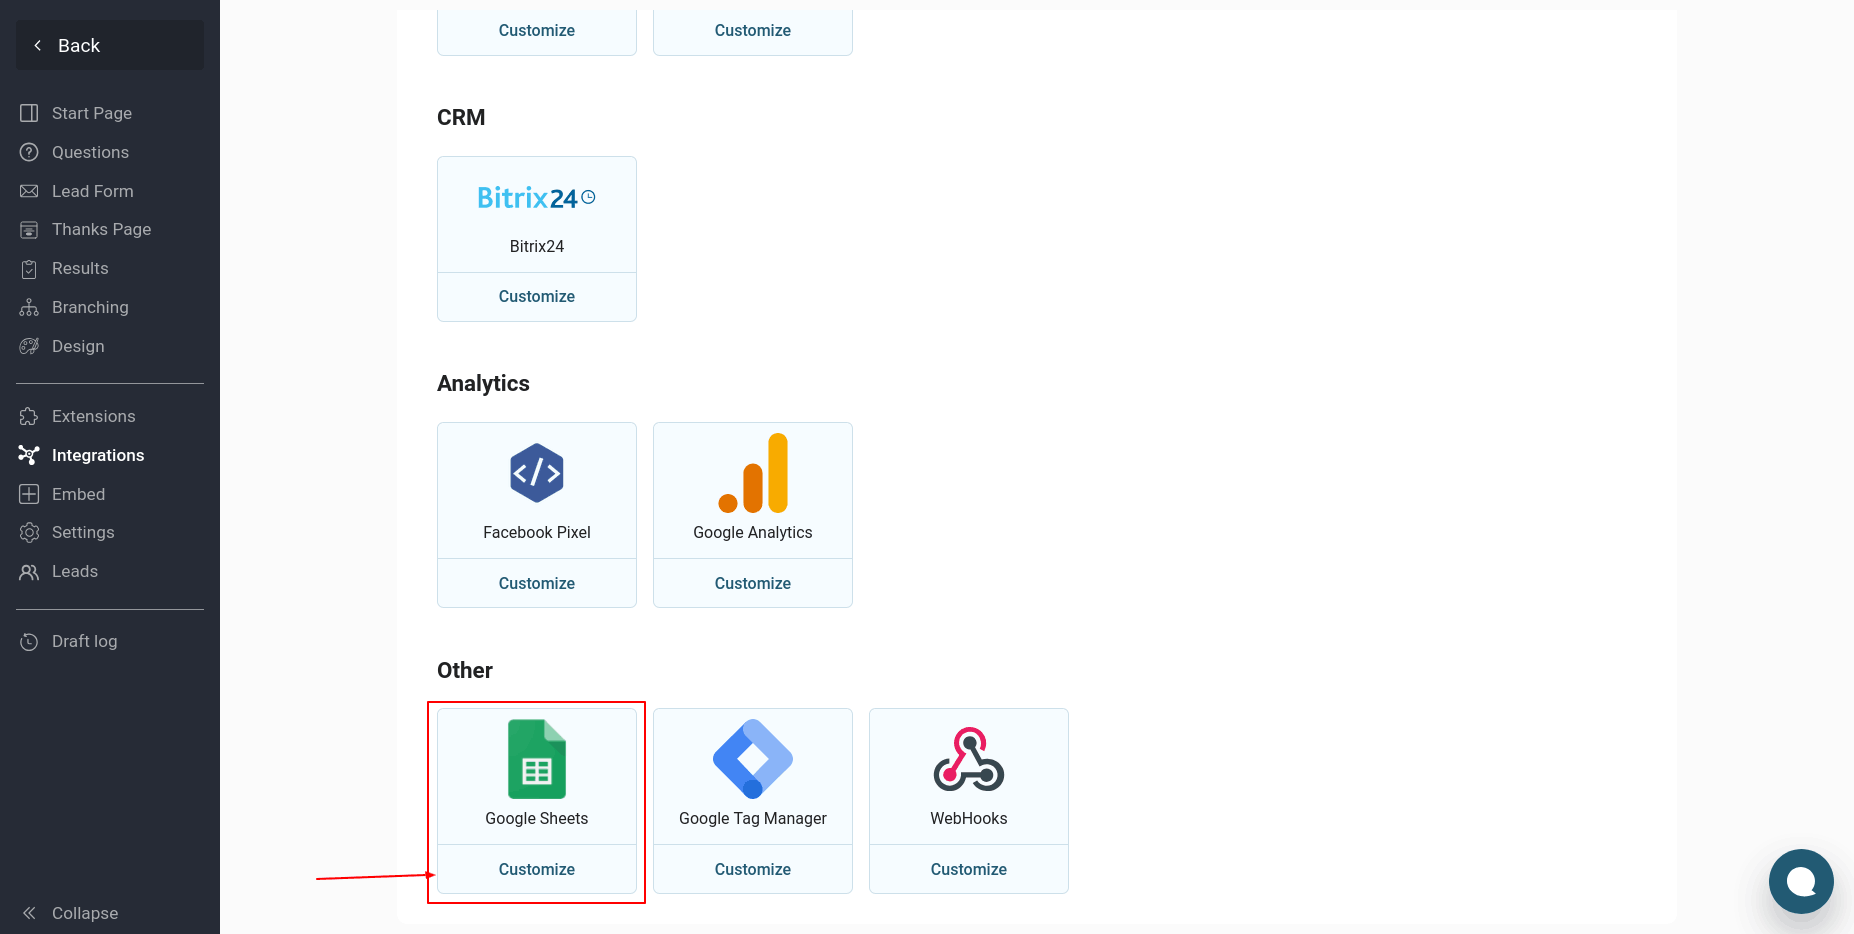Screen dimensions: 1854x934
Task: Open the Extensions menu item
Action: [93, 416]
